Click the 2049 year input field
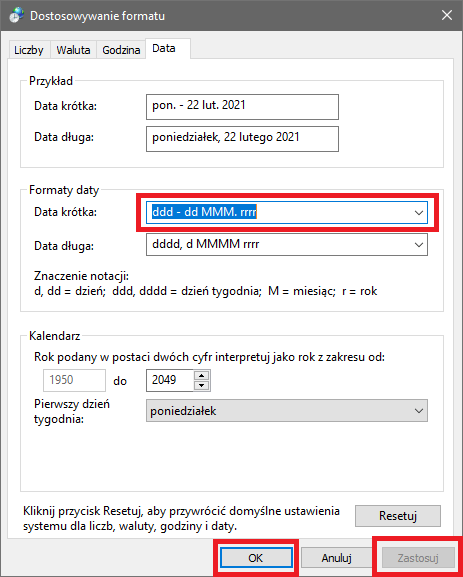Screen dimensions: 463x577 coord(170,380)
